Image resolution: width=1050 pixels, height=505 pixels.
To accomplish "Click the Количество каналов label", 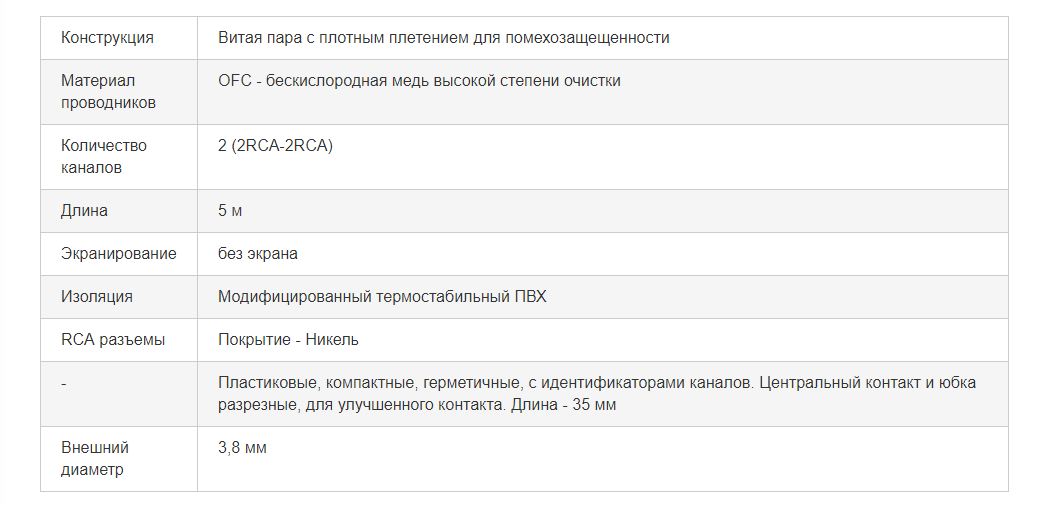I will coord(104,157).
